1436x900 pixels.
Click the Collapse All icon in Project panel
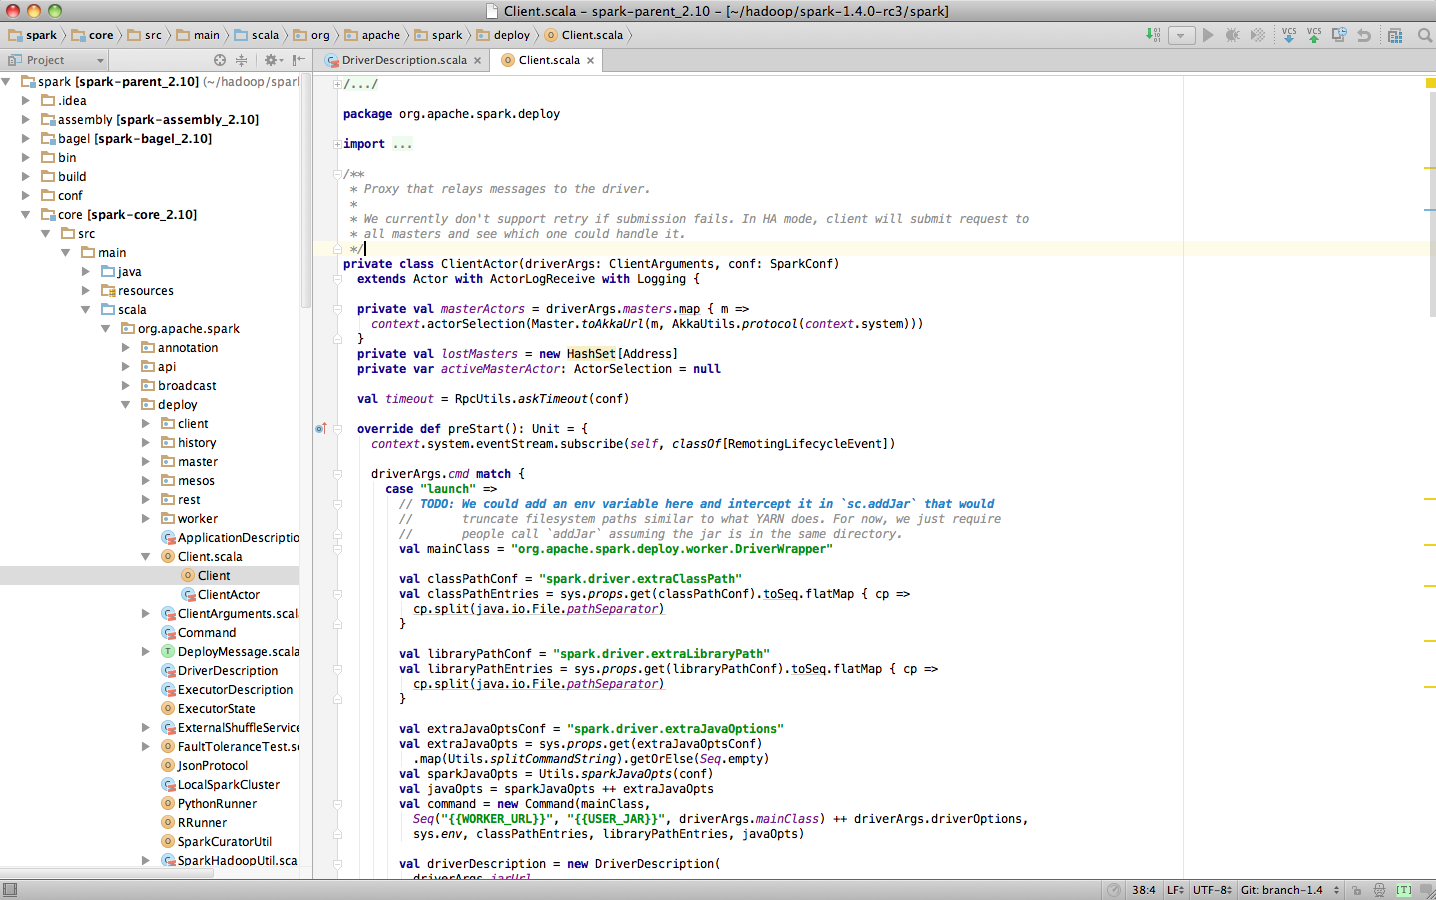coord(241,60)
